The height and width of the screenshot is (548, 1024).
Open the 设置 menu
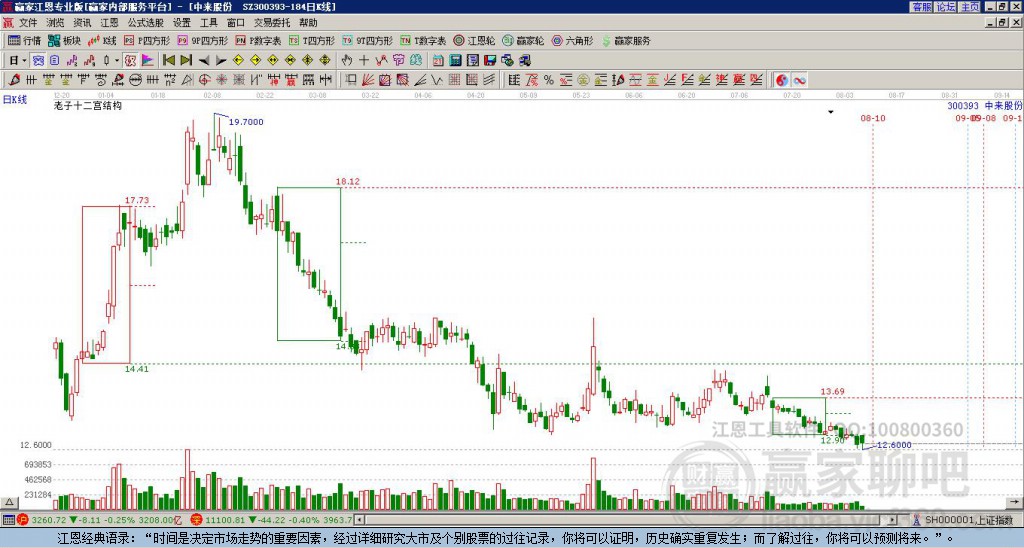(x=182, y=23)
